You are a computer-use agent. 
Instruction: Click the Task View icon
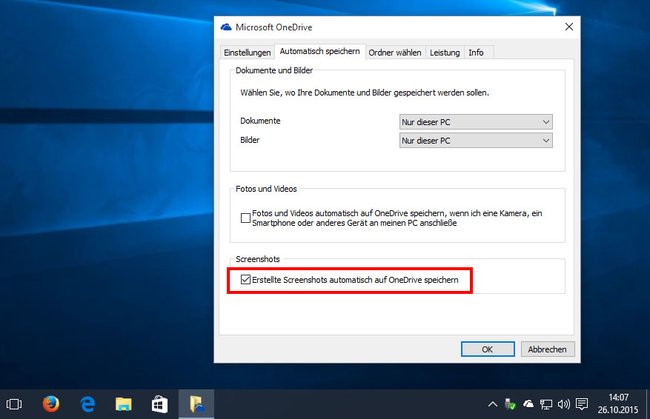click(x=14, y=404)
